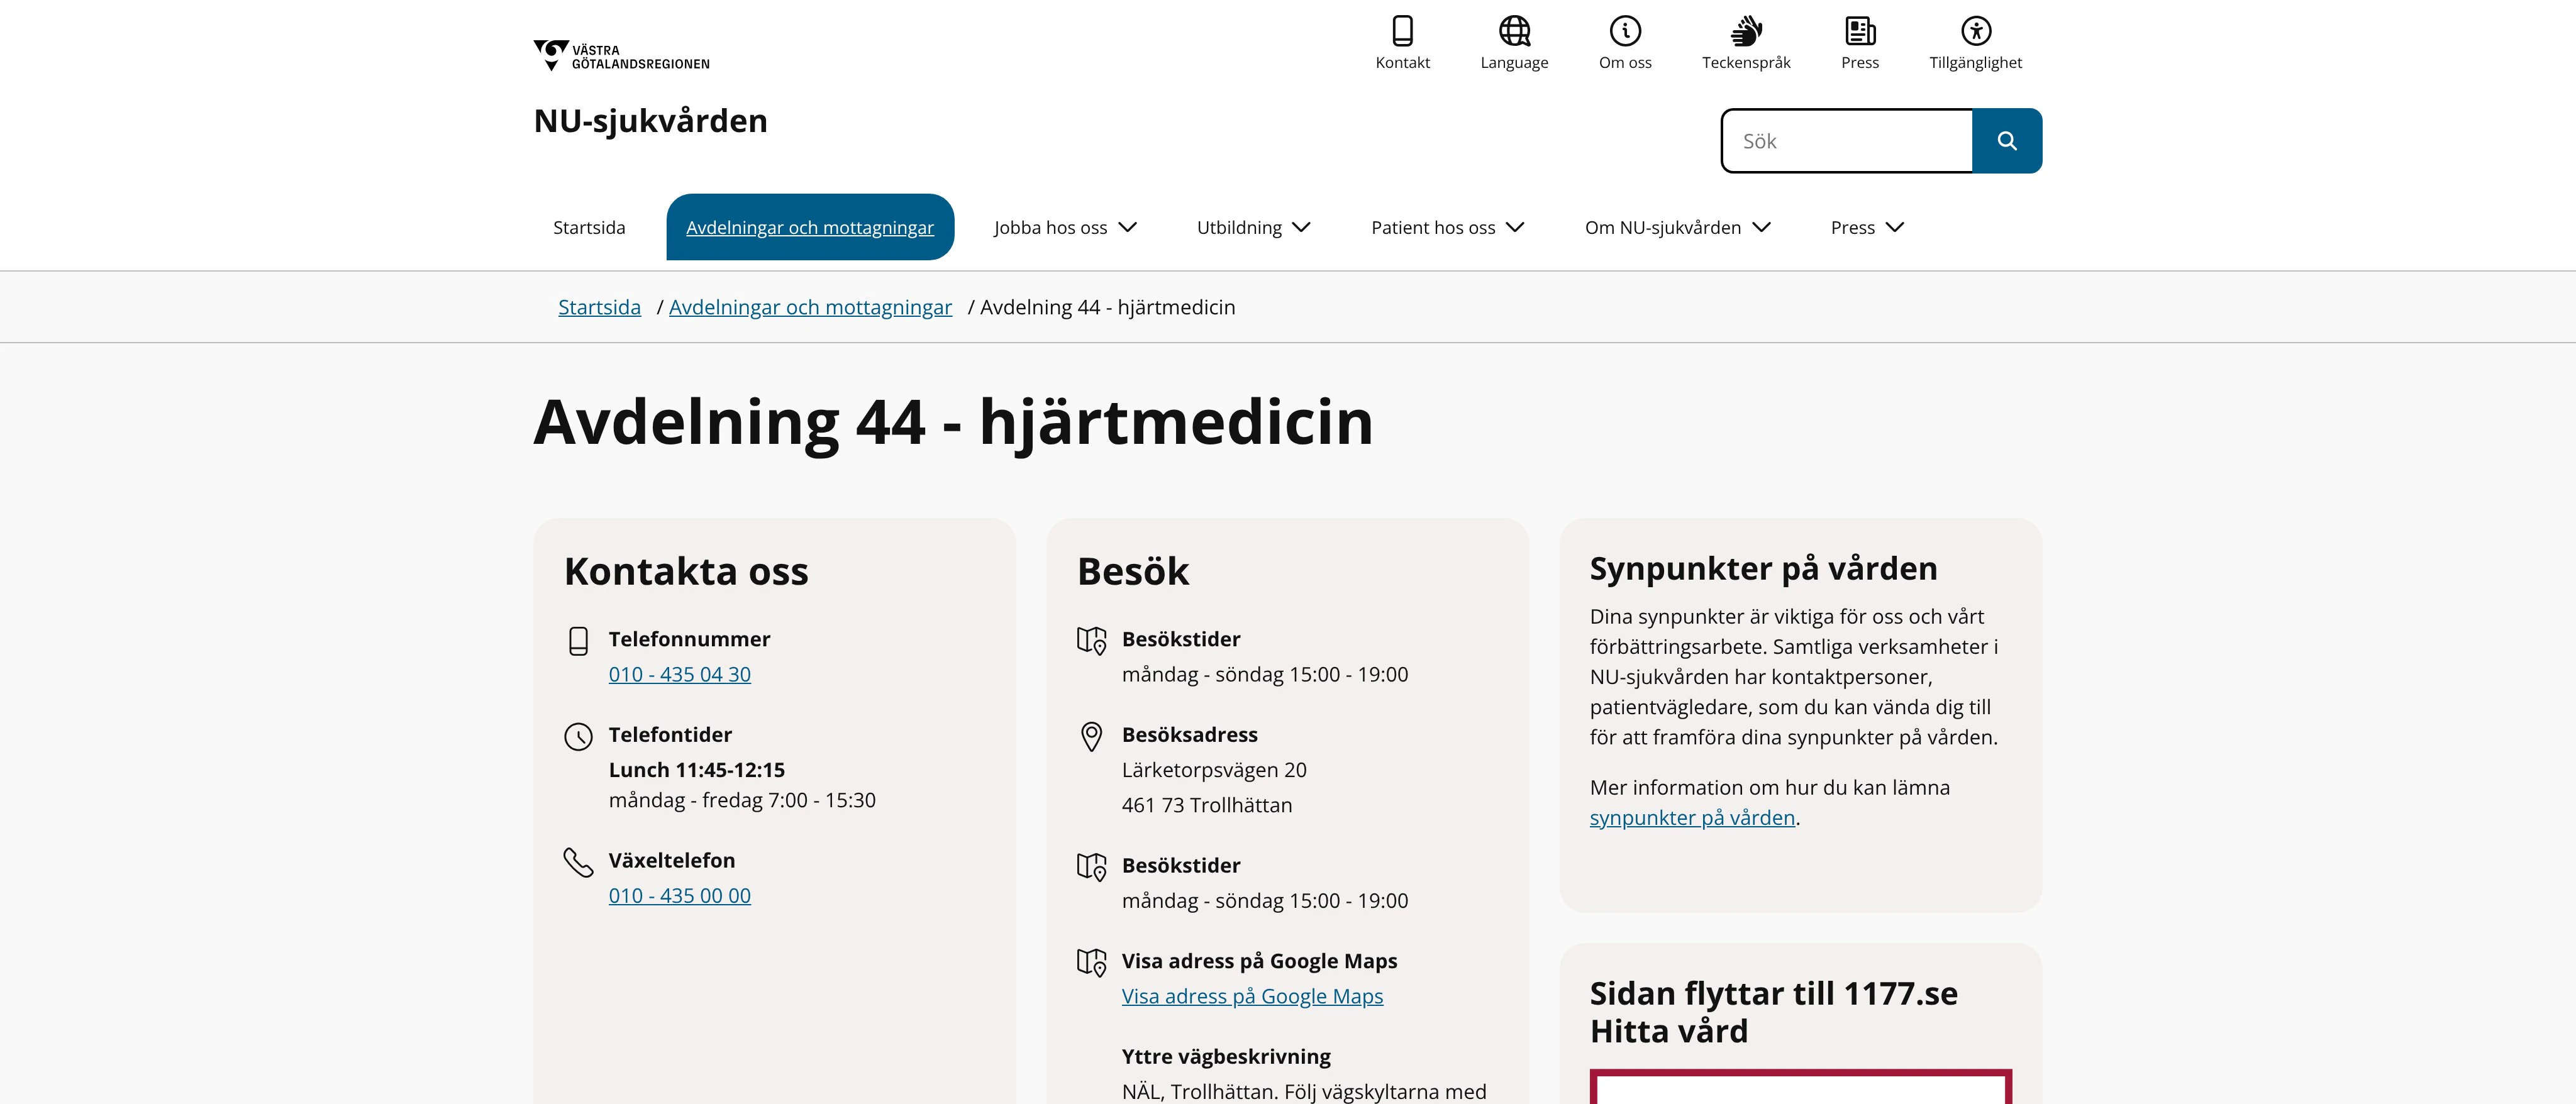Click Avdelningar och mottagningar breadcrumb link

(x=810, y=307)
